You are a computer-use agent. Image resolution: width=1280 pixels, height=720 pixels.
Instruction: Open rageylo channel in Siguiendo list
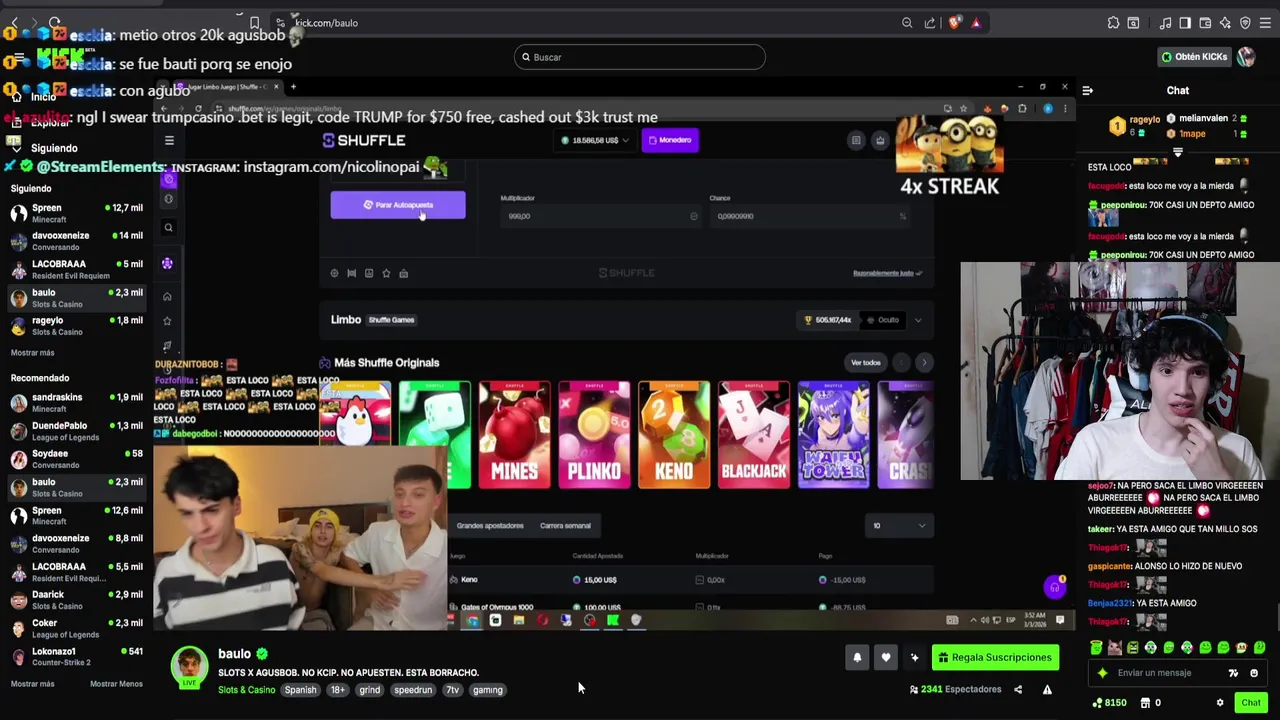coord(76,326)
